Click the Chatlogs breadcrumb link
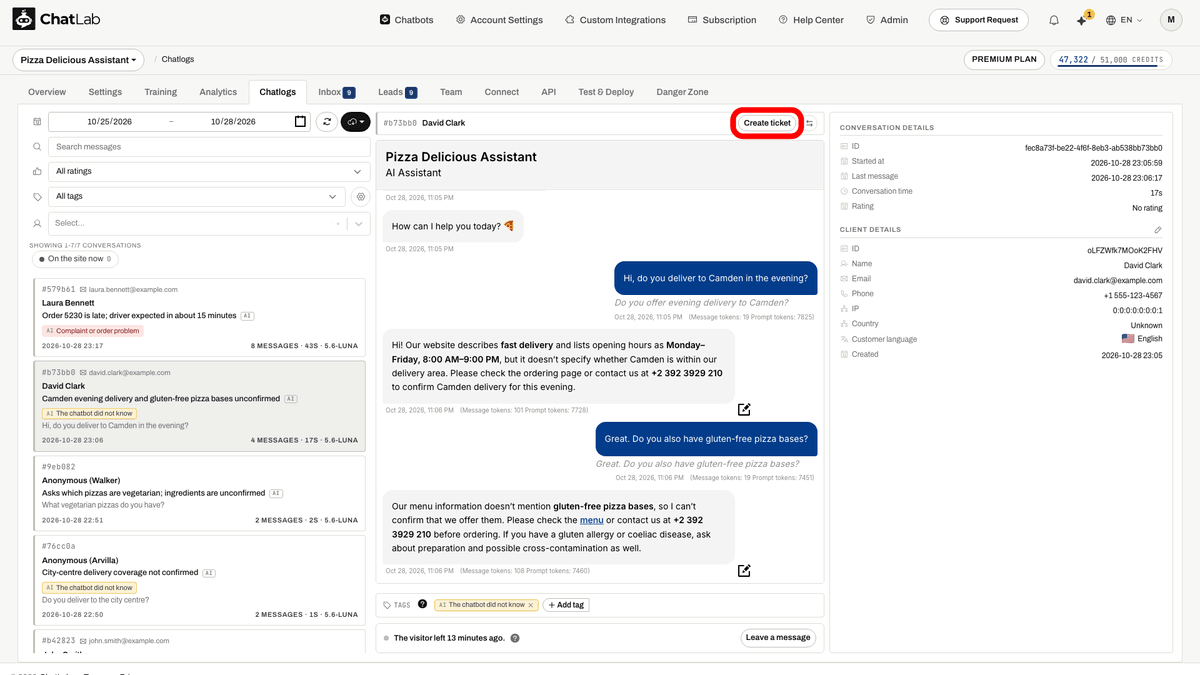 click(178, 60)
